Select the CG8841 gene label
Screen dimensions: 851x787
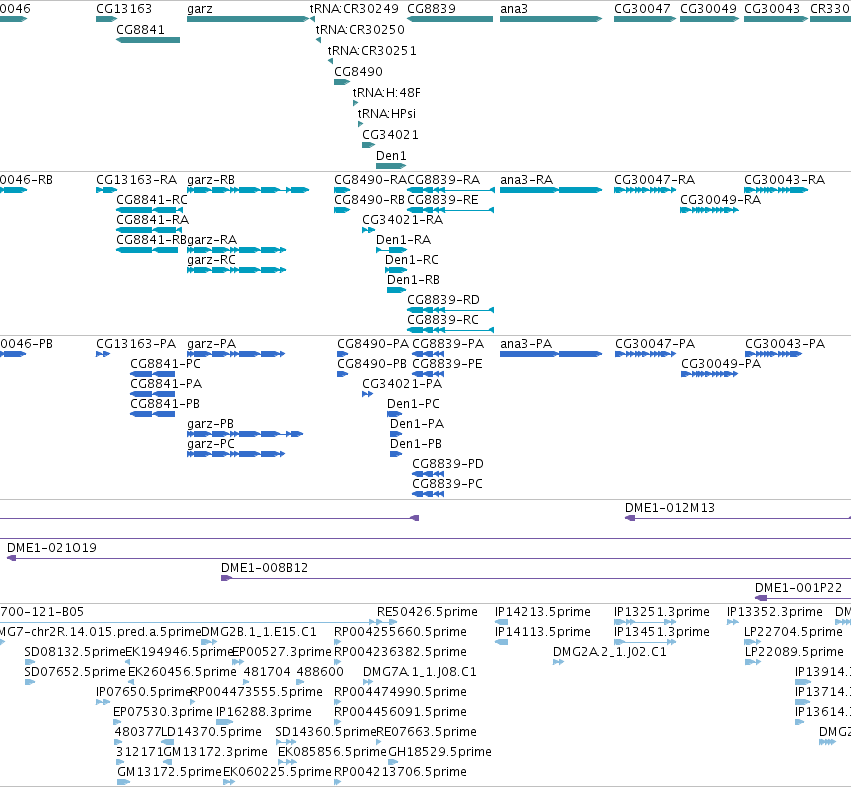(x=140, y=29)
